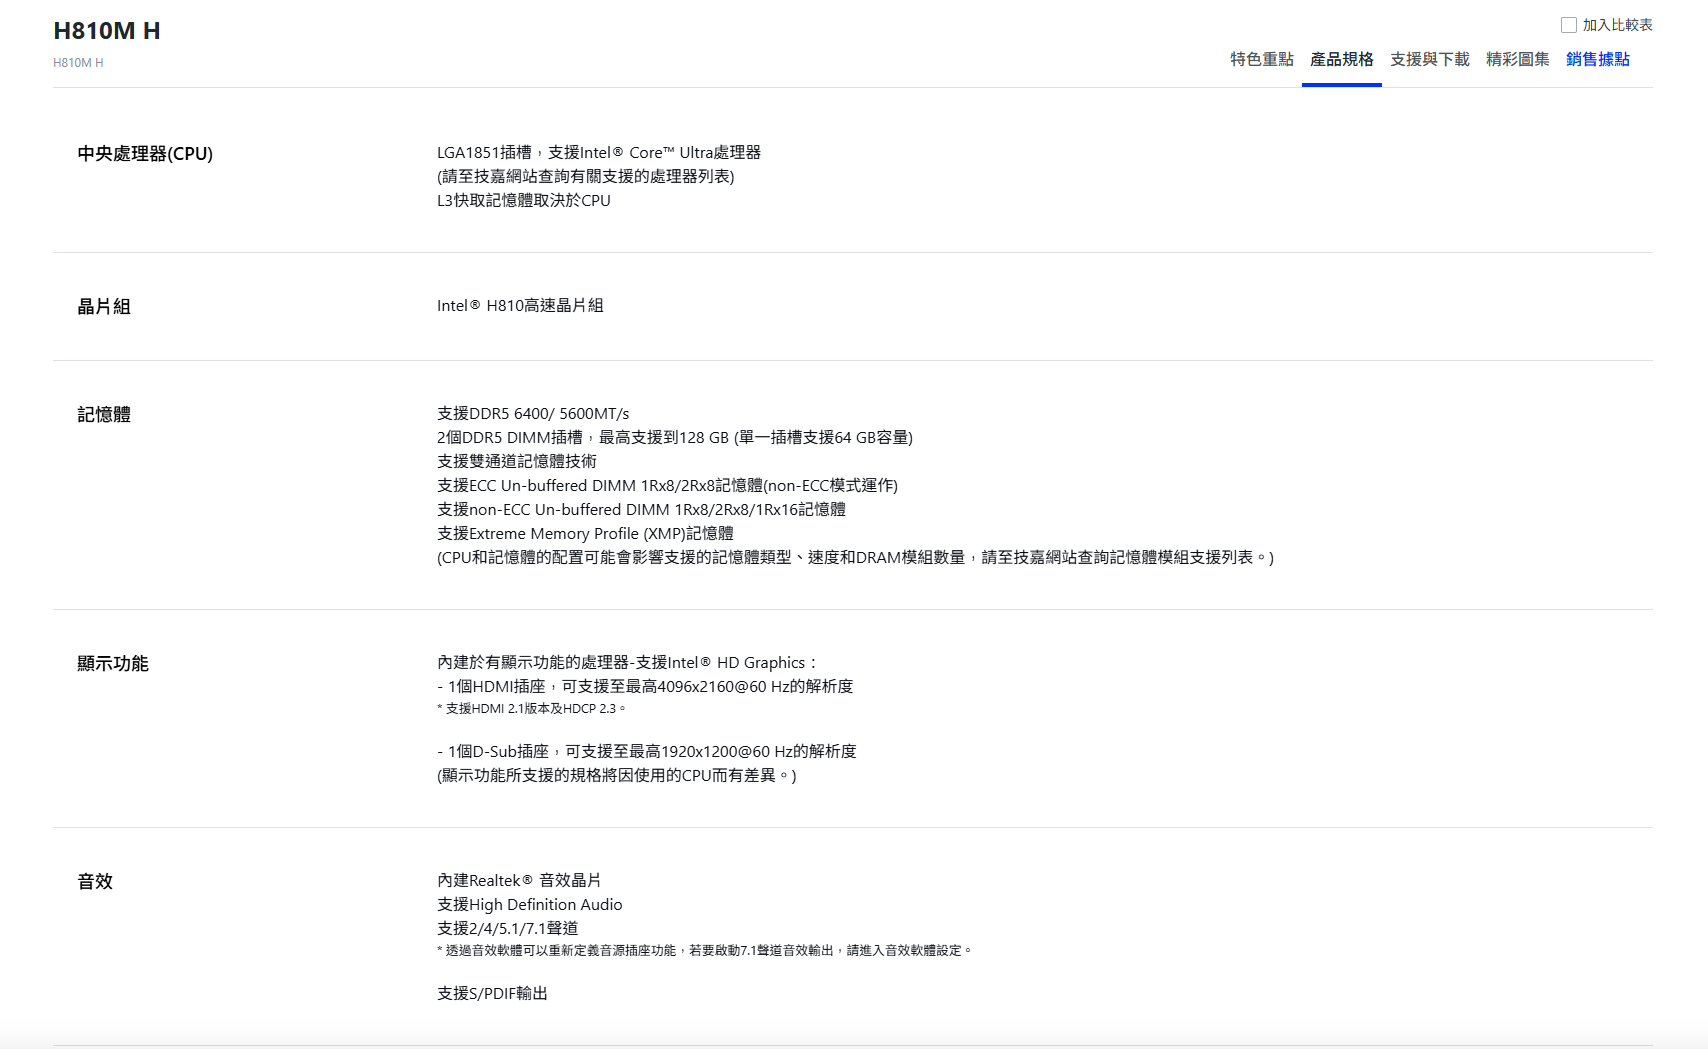The height and width of the screenshot is (1049, 1708).
Task: Click the Extreme Memory Profile (XMP) line
Action: [585, 534]
